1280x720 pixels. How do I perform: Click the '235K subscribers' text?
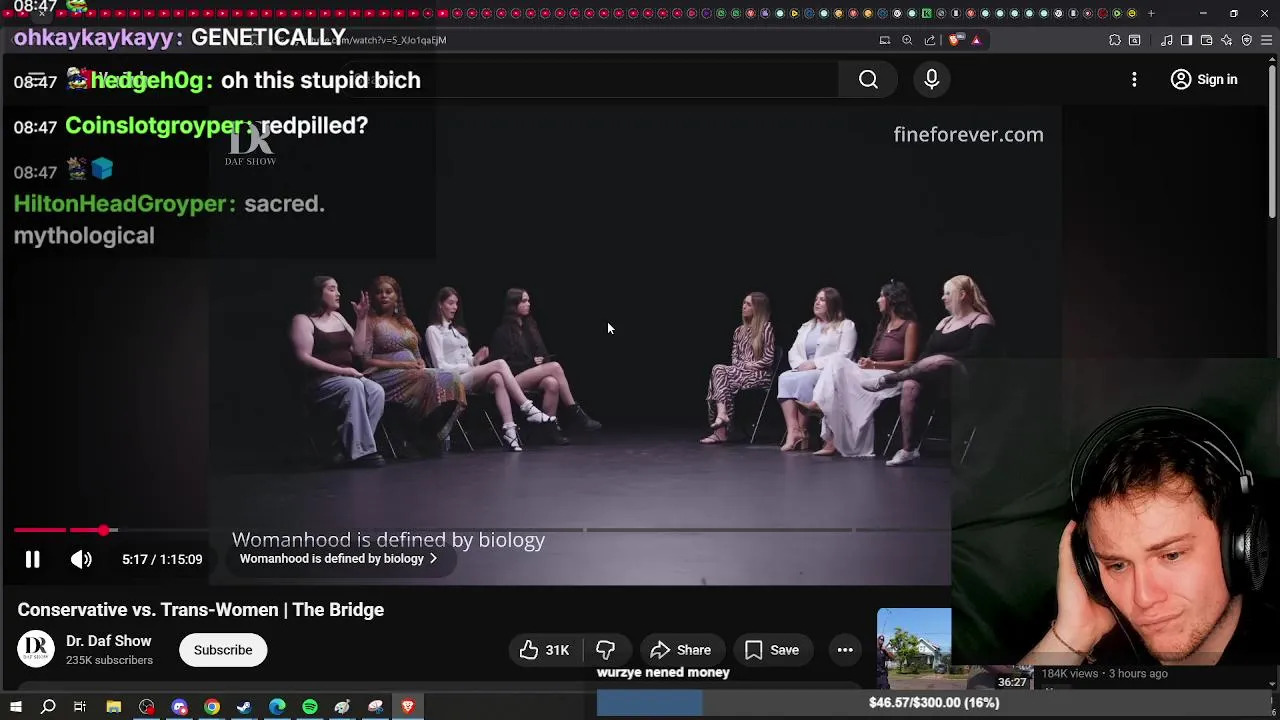pos(109,661)
